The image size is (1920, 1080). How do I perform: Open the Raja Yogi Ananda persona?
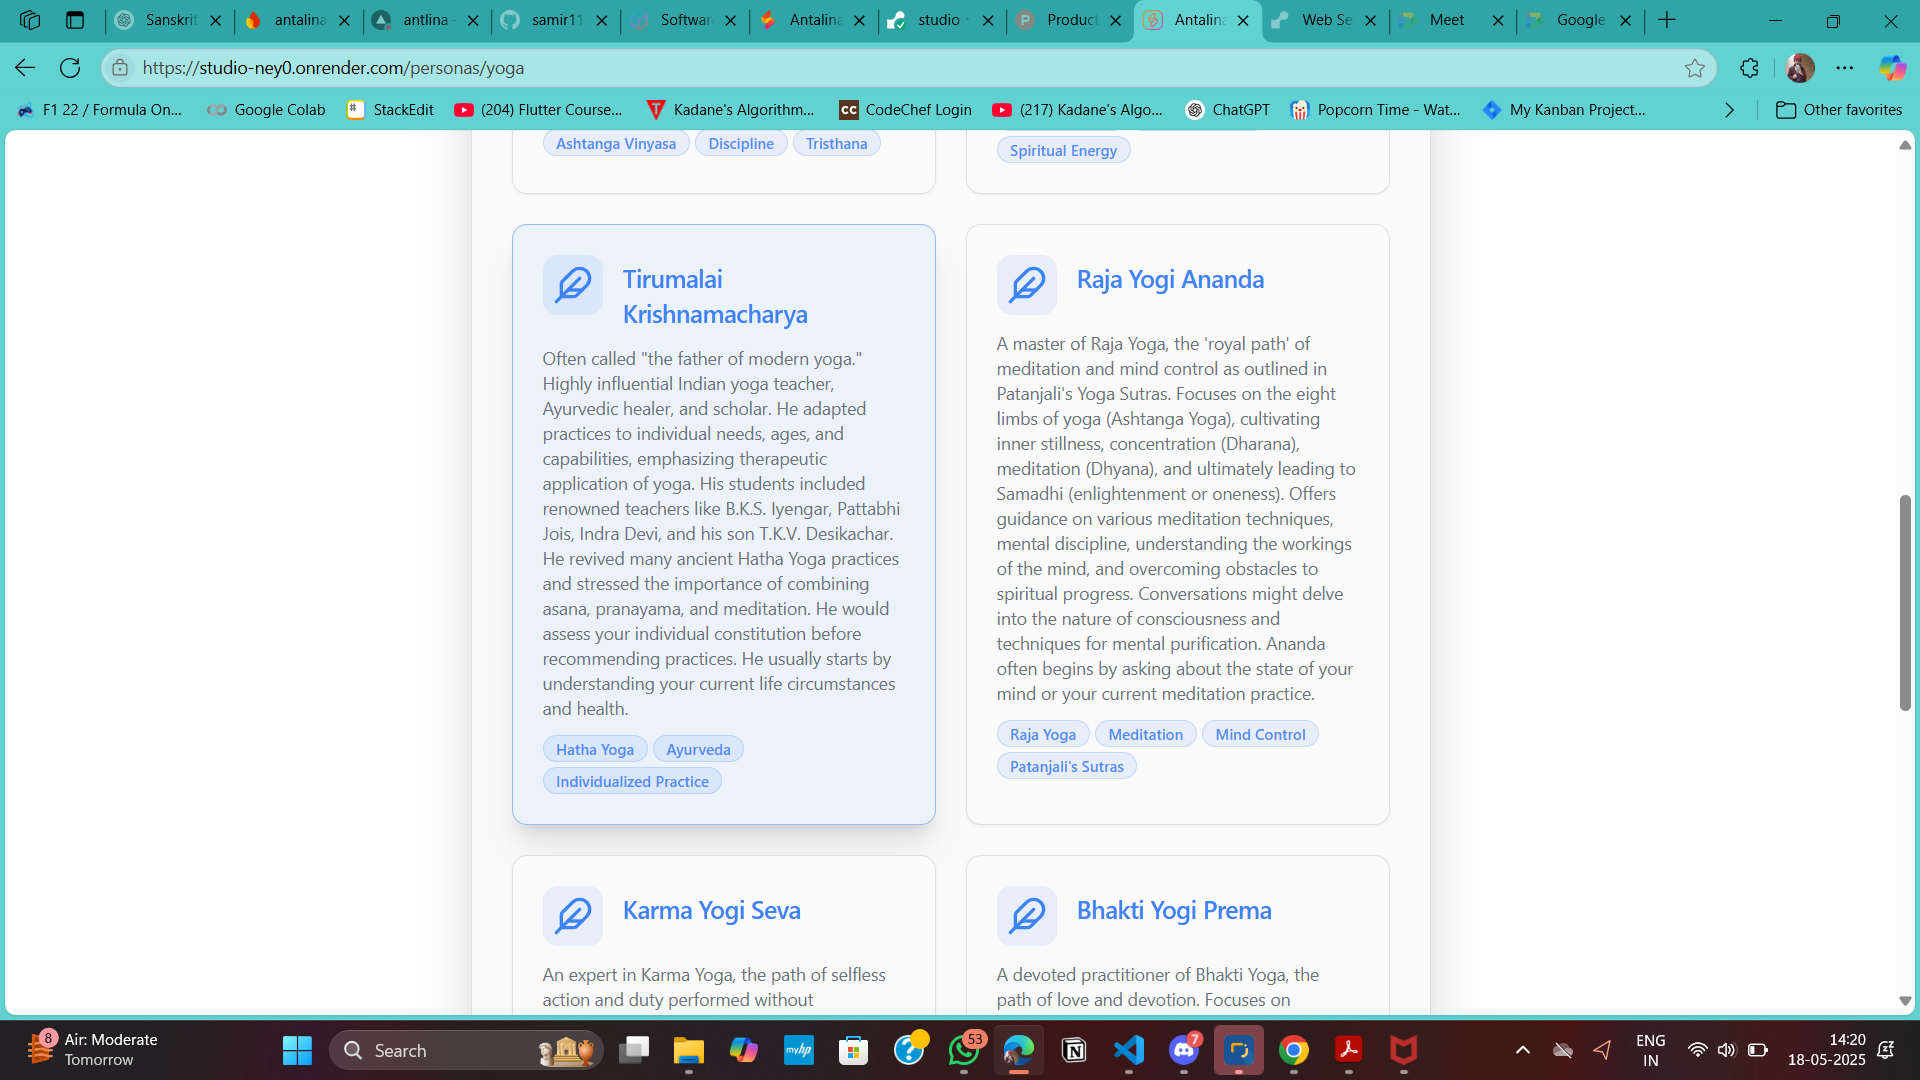[1169, 280]
